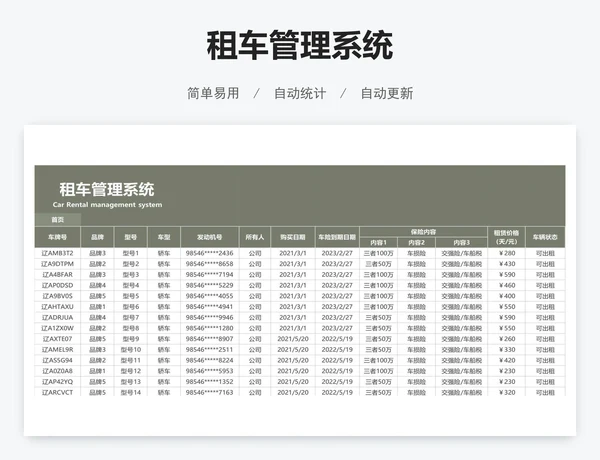Select the 保险内容 merged header

(423, 232)
